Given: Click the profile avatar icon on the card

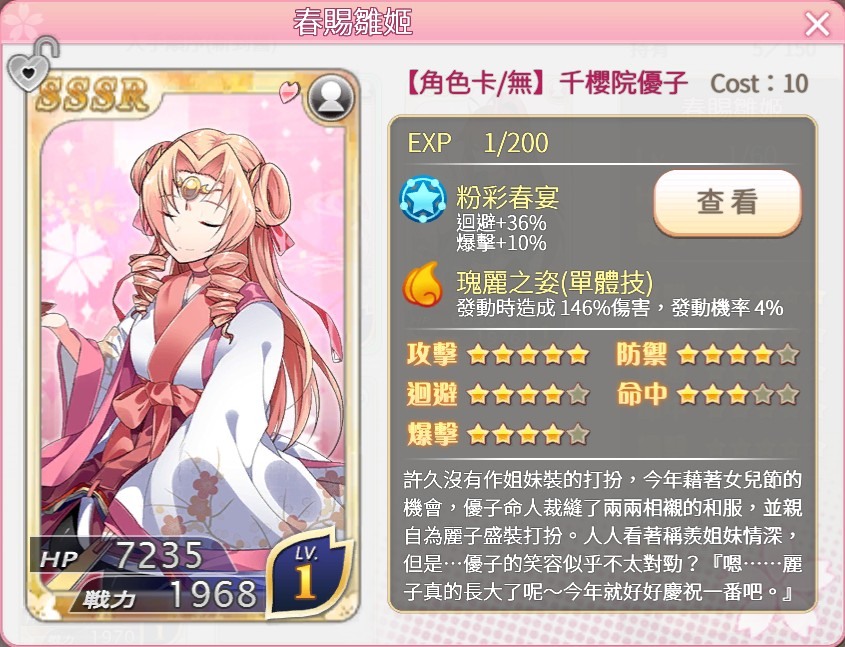Looking at the screenshot, I should point(331,98).
